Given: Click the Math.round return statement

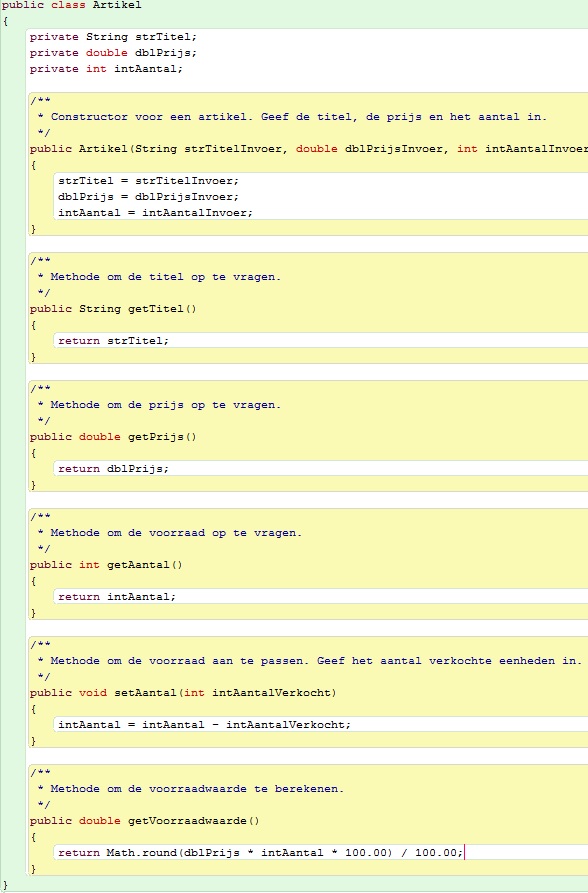Looking at the screenshot, I should pos(260,853).
